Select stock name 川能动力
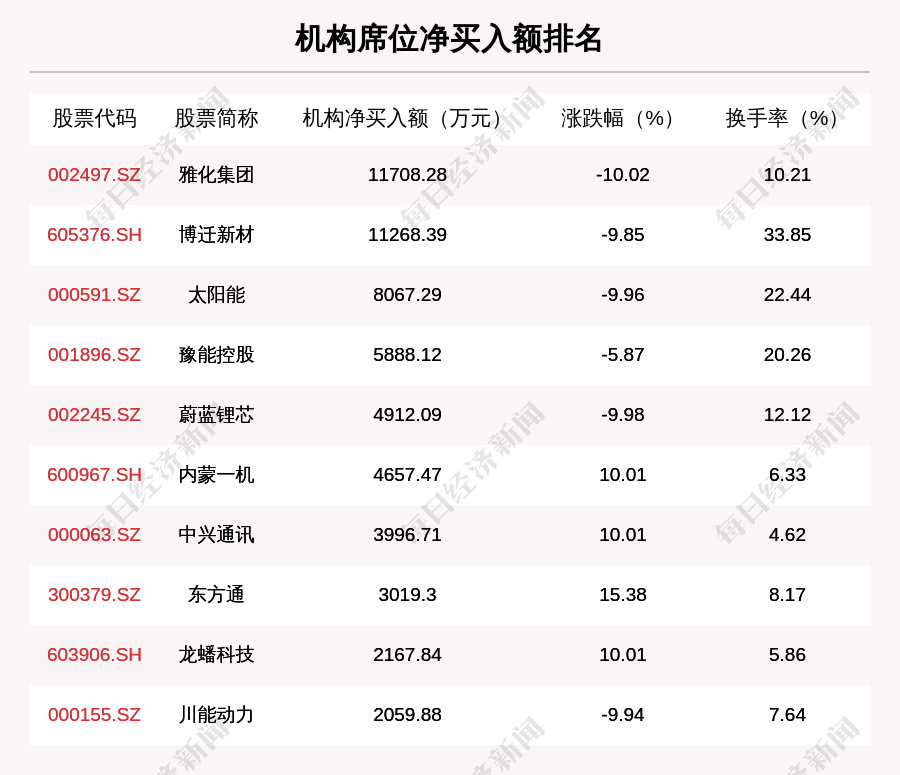This screenshot has width=900, height=775. (216, 715)
